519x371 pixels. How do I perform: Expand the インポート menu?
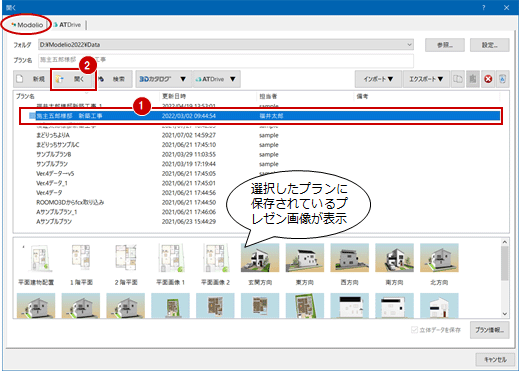378,79
